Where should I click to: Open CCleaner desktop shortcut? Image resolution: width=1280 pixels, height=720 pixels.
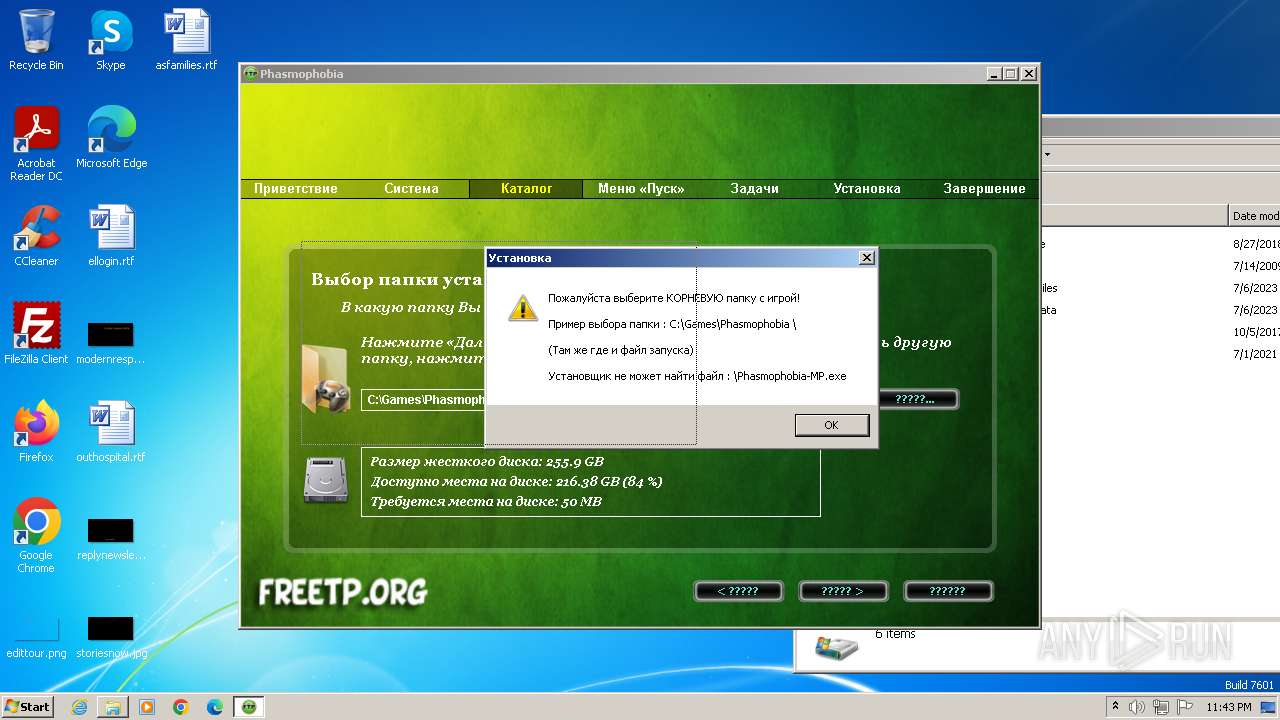click(x=36, y=236)
